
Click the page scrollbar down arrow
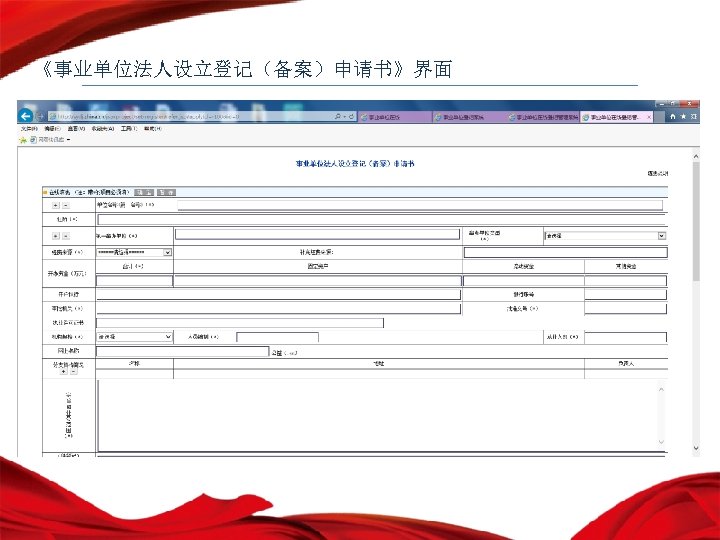tap(696, 448)
